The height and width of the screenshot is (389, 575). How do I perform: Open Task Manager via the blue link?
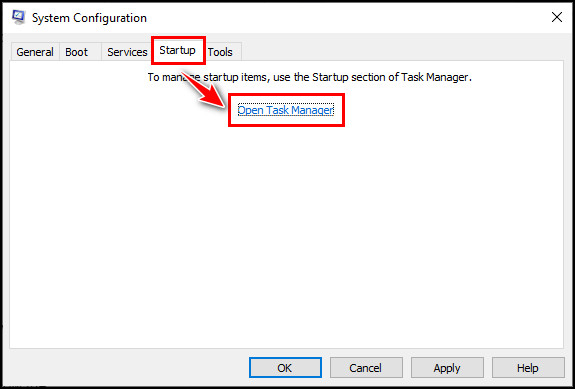[x=286, y=110]
